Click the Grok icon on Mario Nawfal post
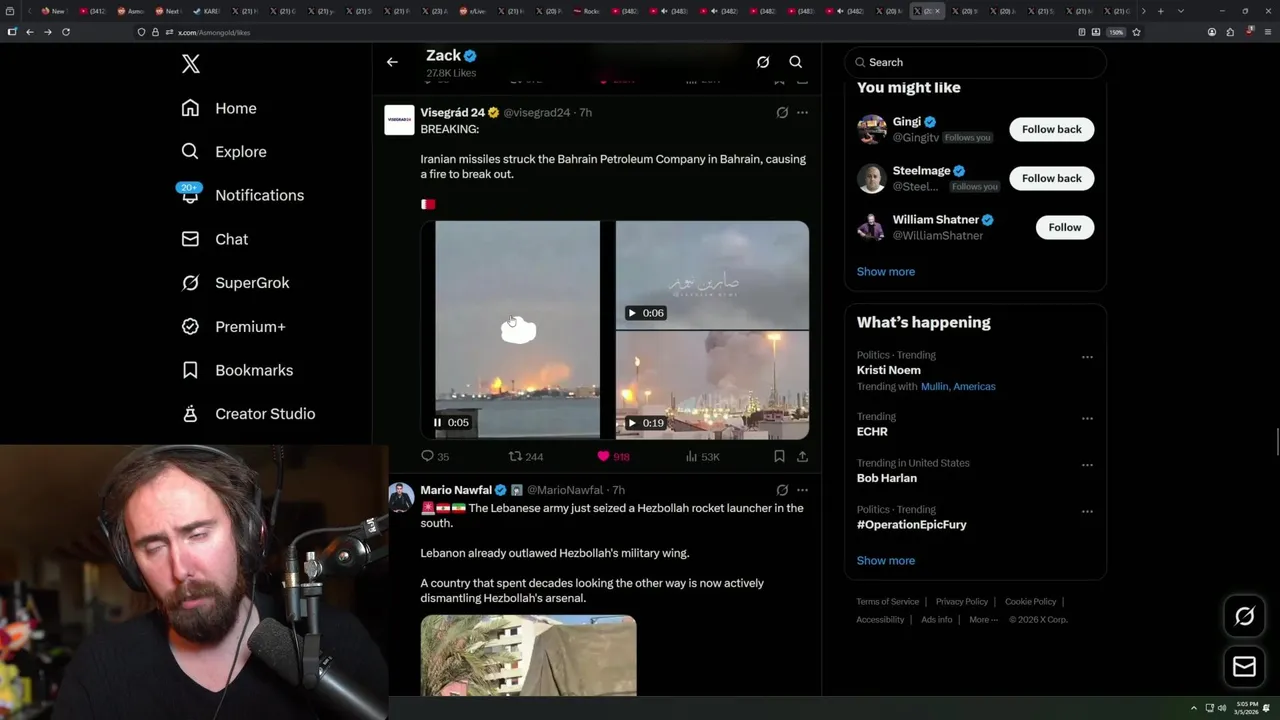 [782, 490]
